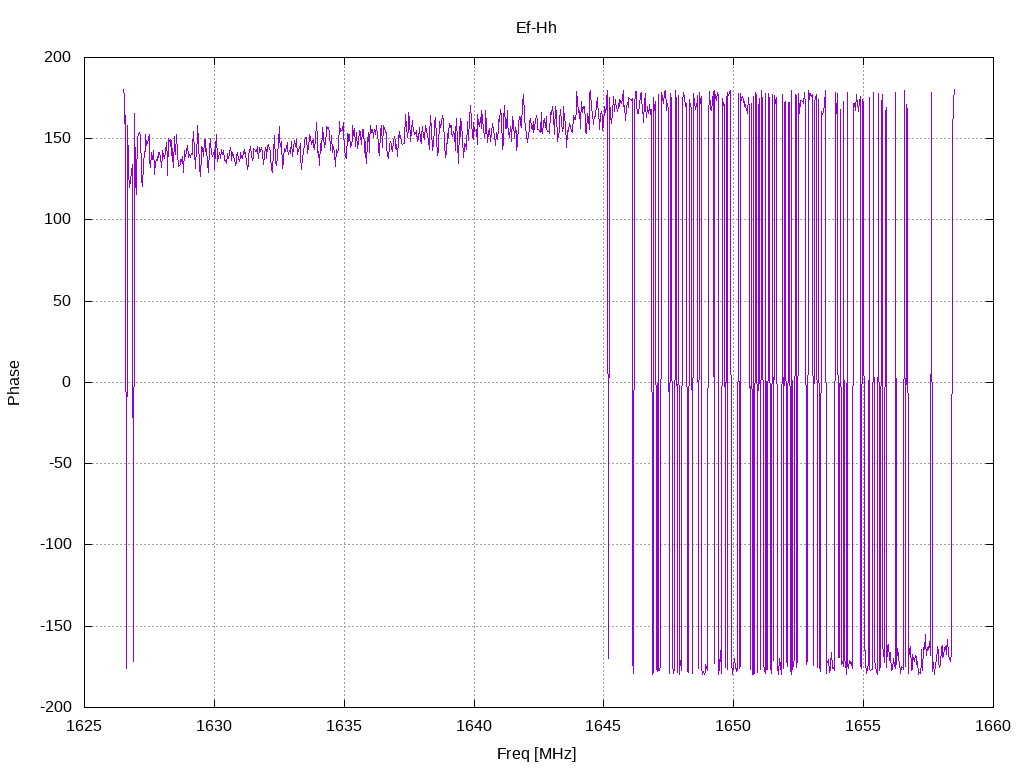The height and width of the screenshot is (768, 1024).
Task: Select the 'Phase' y-axis label
Action: pyautogui.click(x=14, y=383)
